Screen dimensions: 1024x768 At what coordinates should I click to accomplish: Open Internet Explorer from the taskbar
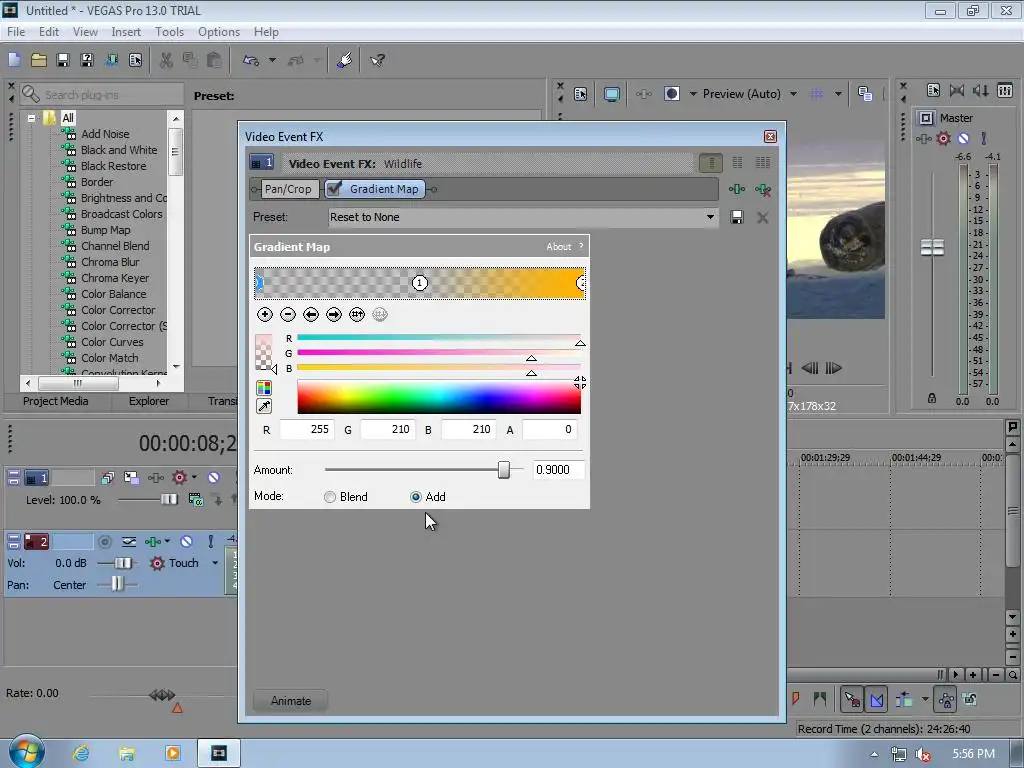[x=81, y=753]
